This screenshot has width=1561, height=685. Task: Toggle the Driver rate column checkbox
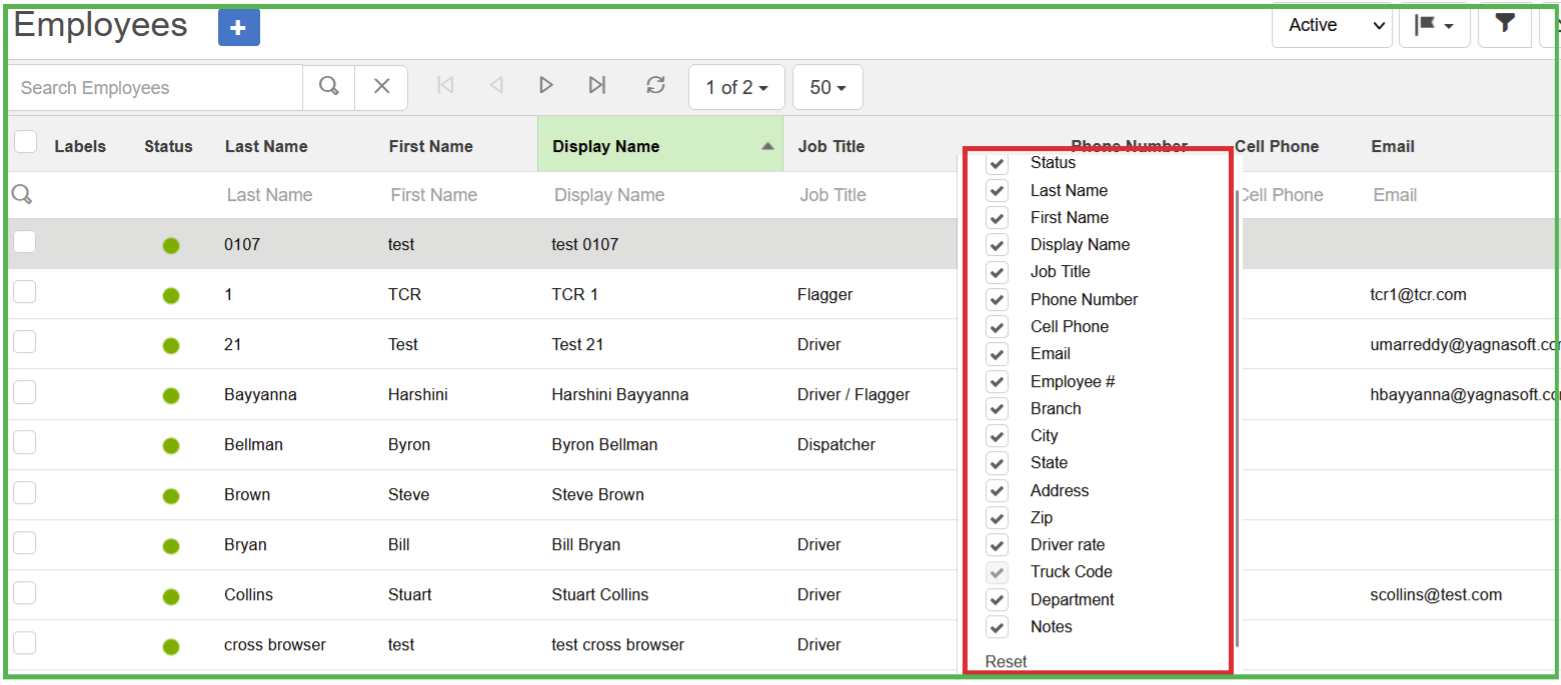[x=997, y=545]
